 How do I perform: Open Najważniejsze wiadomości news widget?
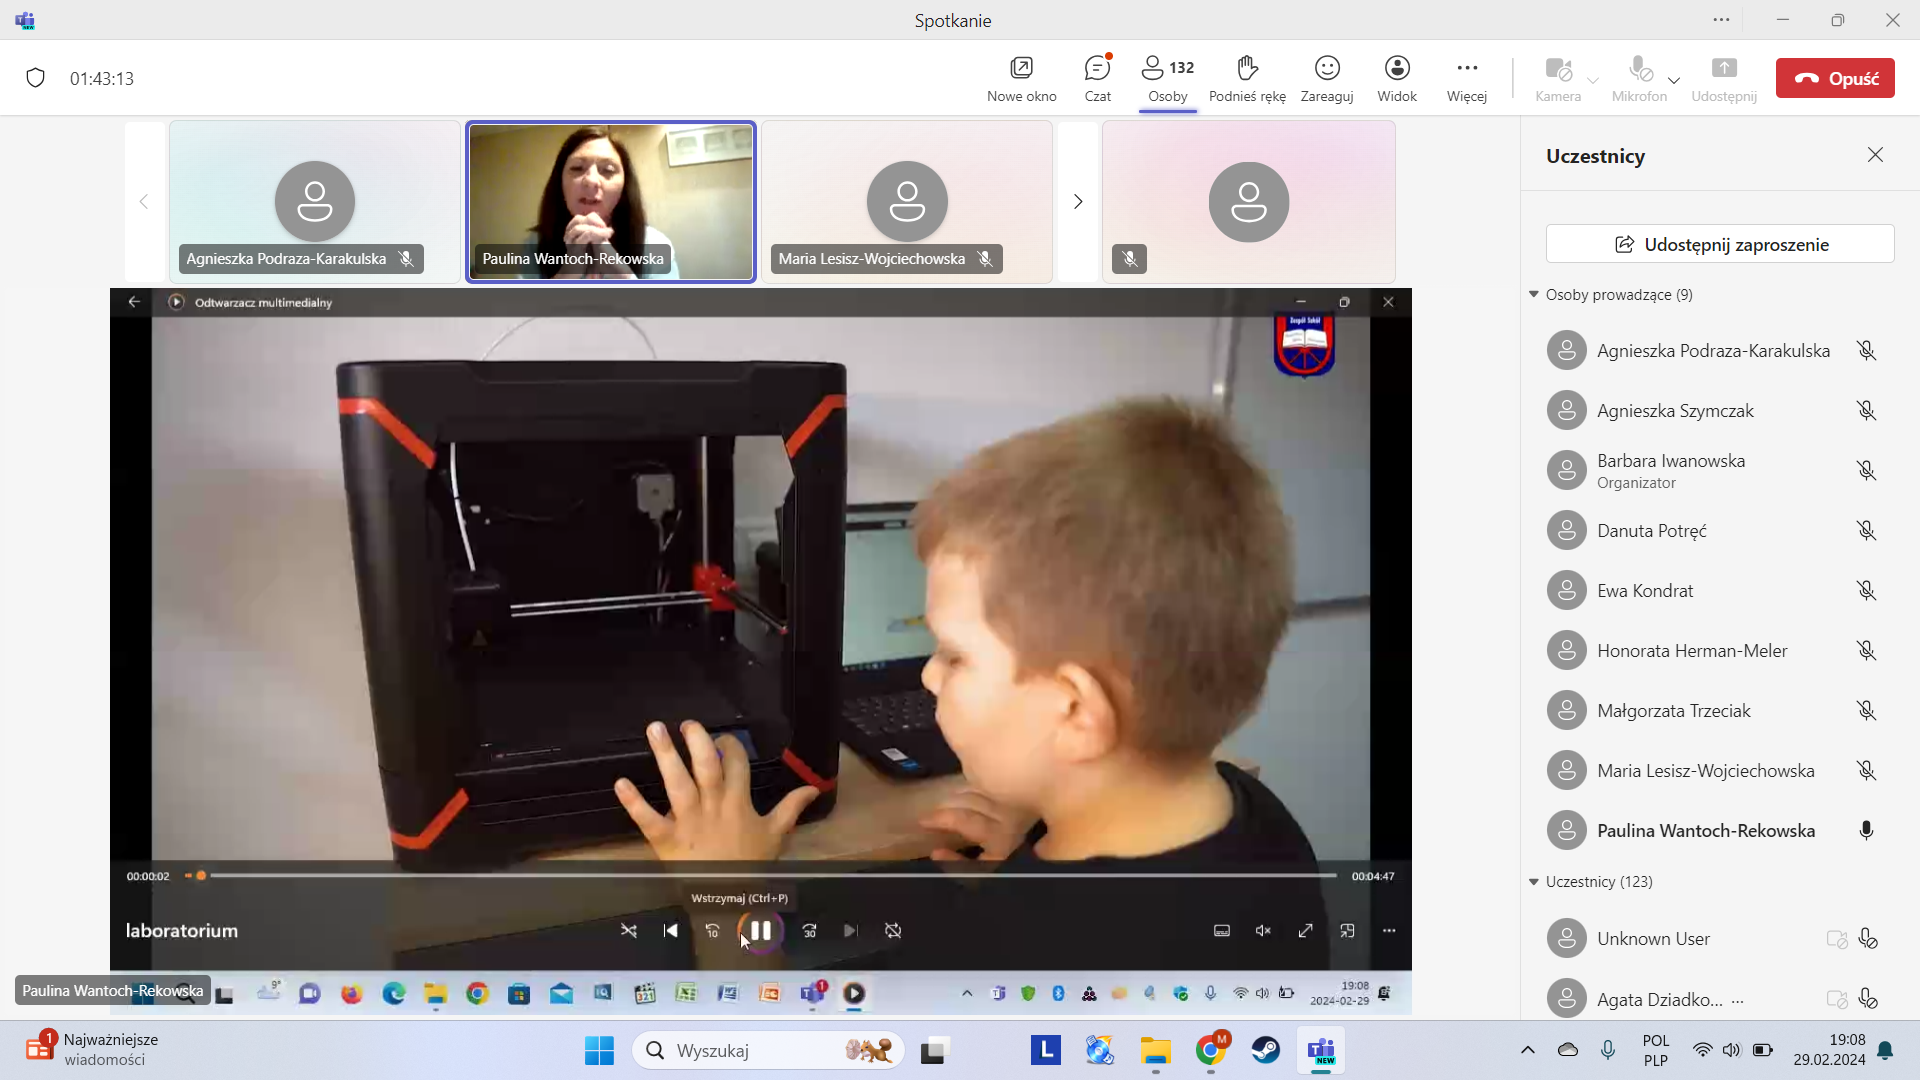click(x=92, y=1050)
